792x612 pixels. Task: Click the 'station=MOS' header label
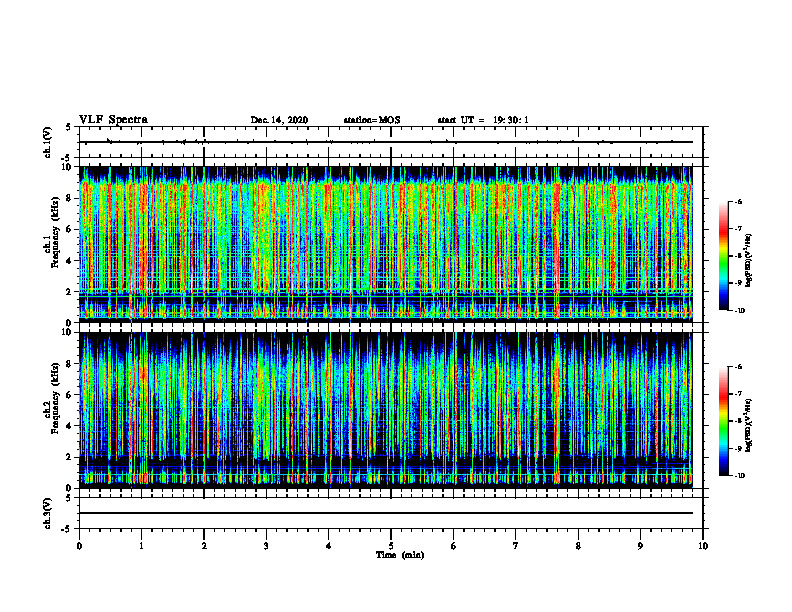point(372,120)
